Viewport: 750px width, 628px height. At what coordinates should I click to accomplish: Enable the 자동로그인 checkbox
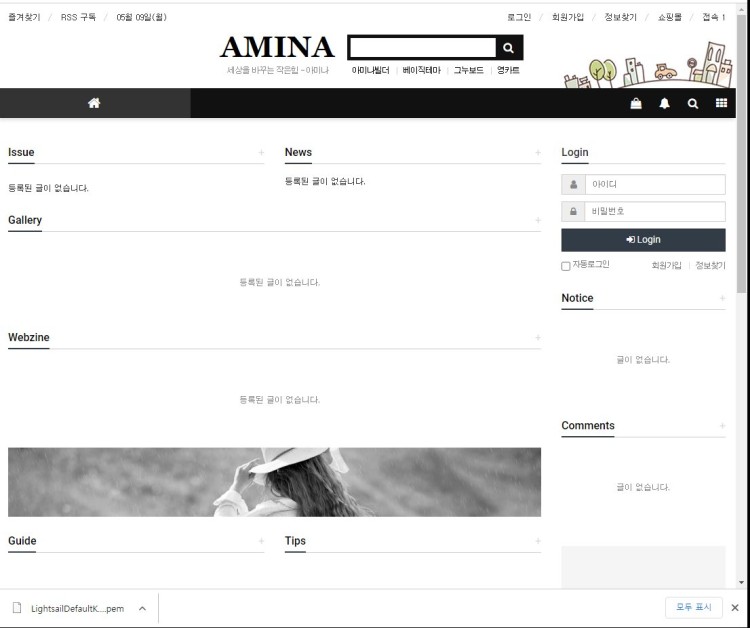[x=566, y=266]
